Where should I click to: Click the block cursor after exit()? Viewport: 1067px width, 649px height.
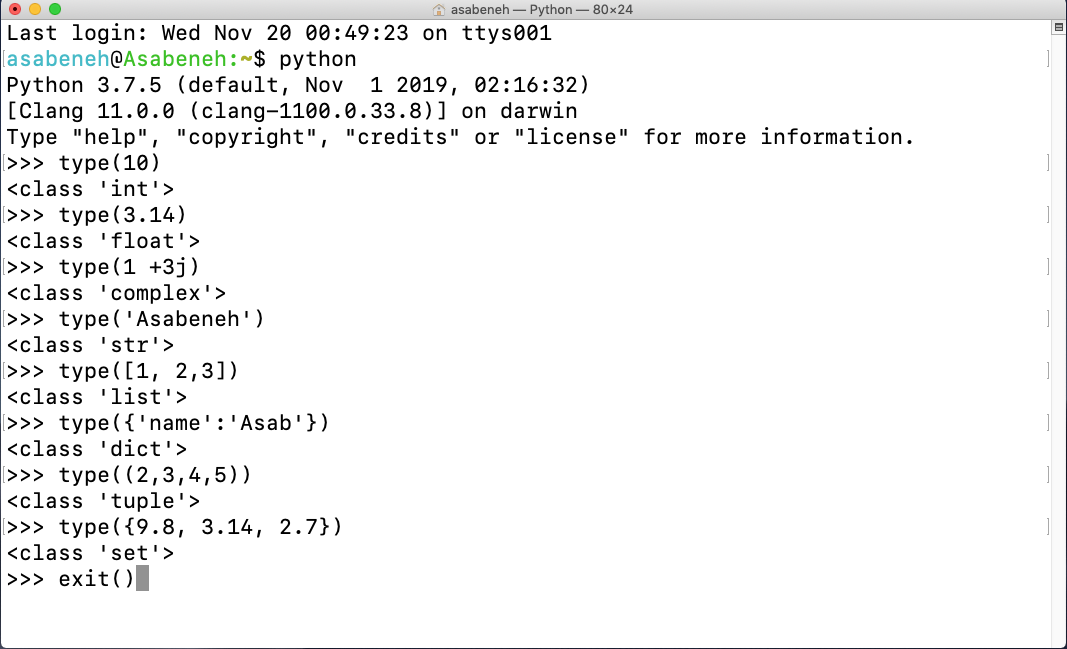(143, 578)
